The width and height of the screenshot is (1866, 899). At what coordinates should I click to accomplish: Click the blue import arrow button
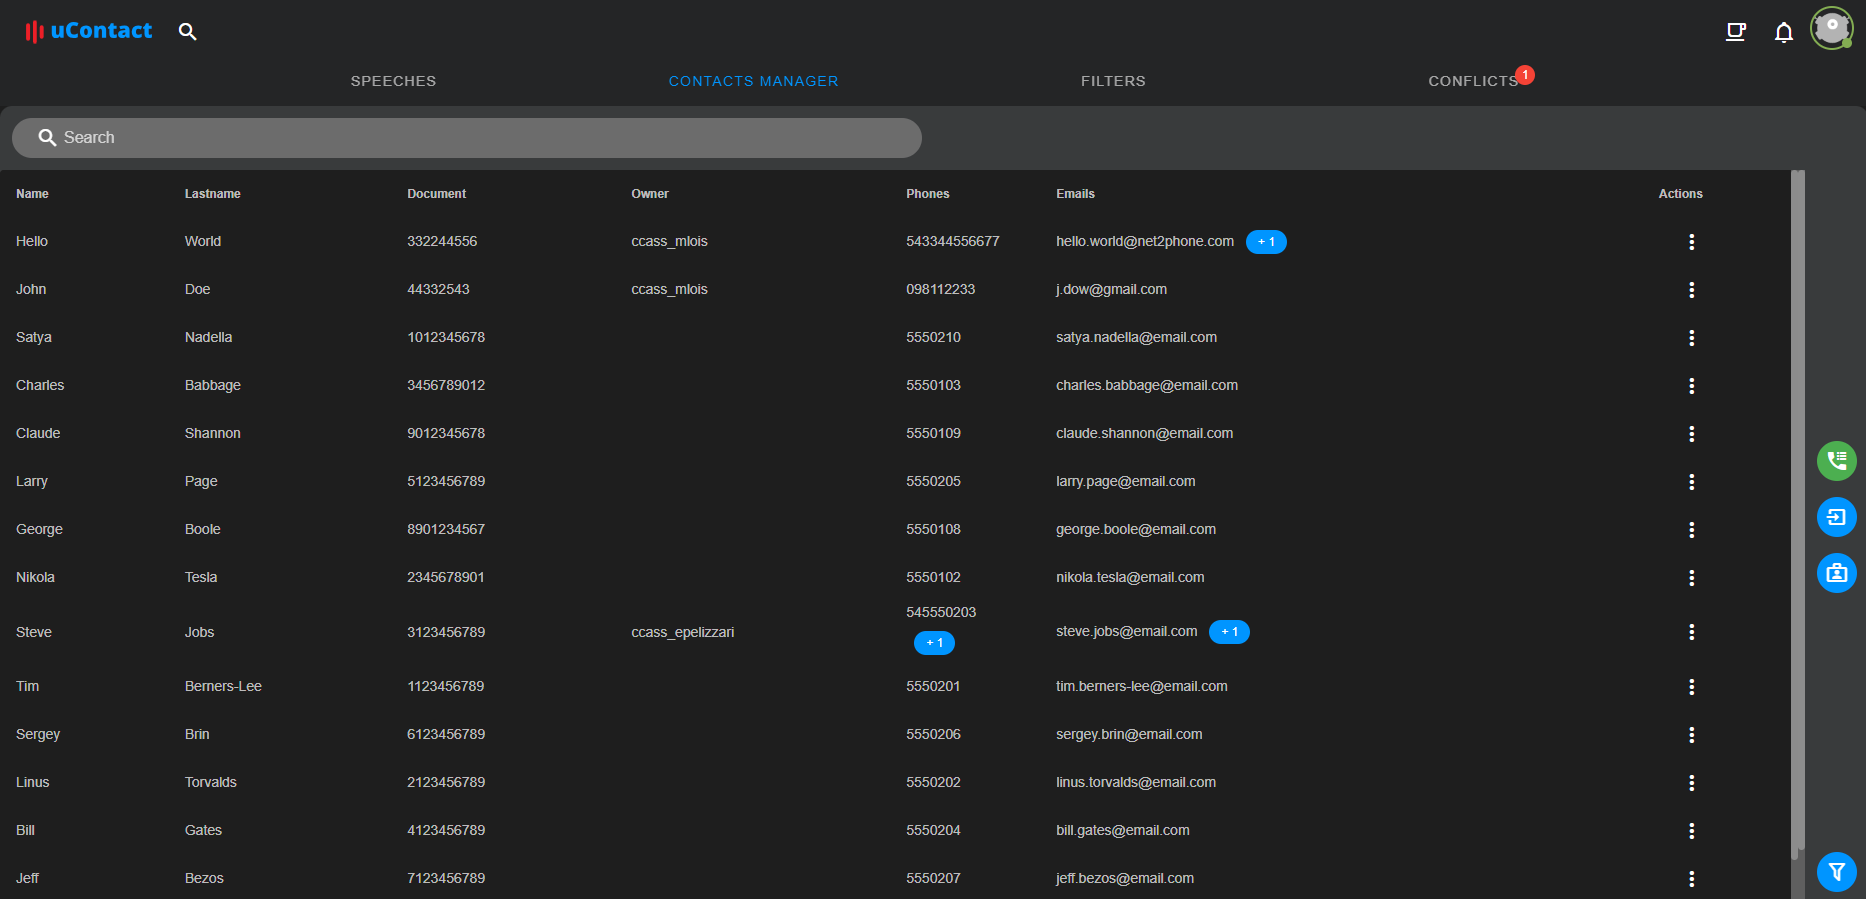click(x=1836, y=517)
